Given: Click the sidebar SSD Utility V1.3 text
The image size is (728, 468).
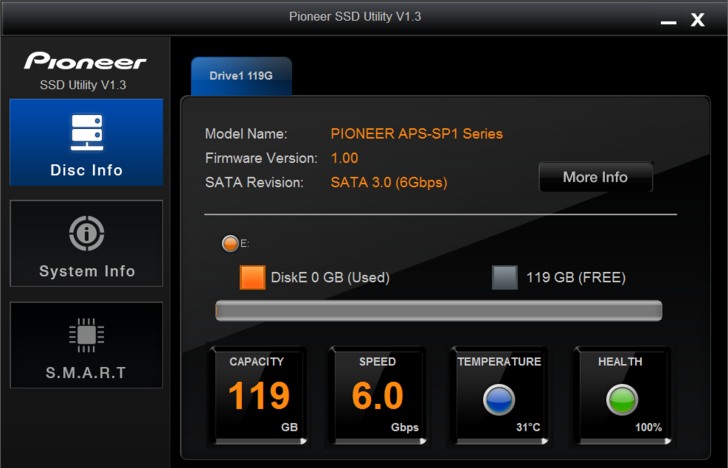Looking at the screenshot, I should click(83, 85).
